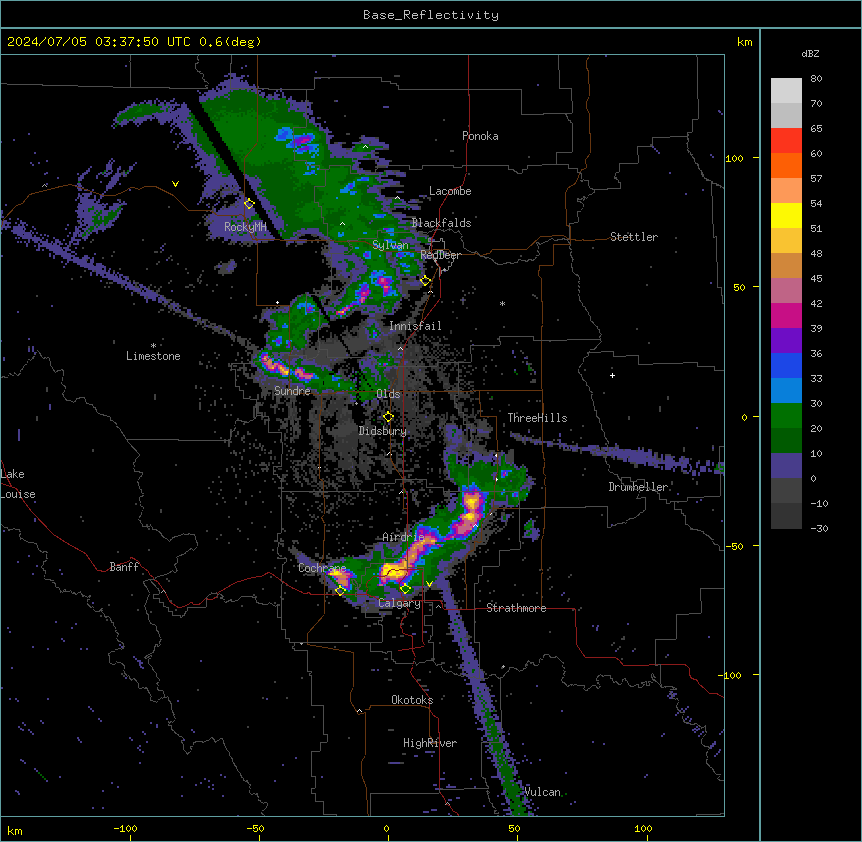Click the Vulcan city label
Screen dimensions: 862x842
(x=542, y=792)
